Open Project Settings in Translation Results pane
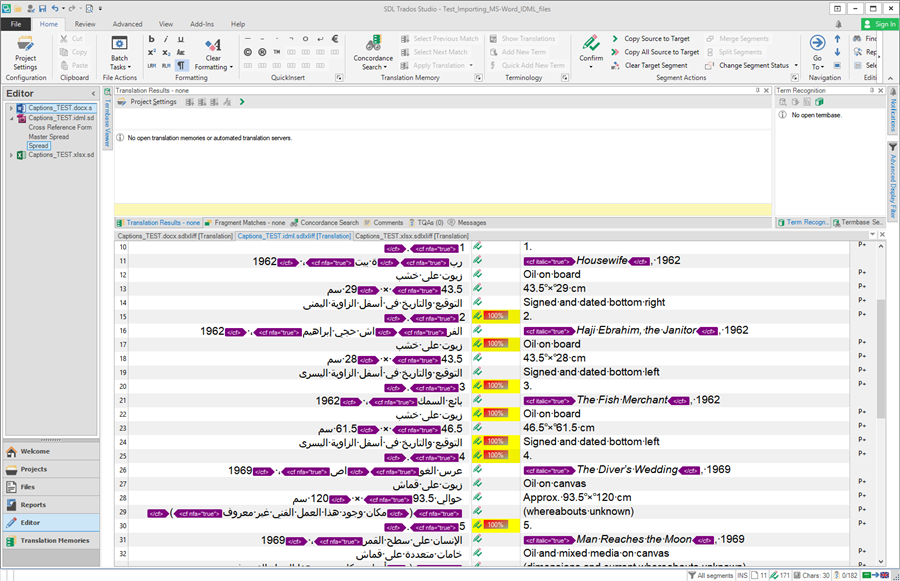 (148, 102)
